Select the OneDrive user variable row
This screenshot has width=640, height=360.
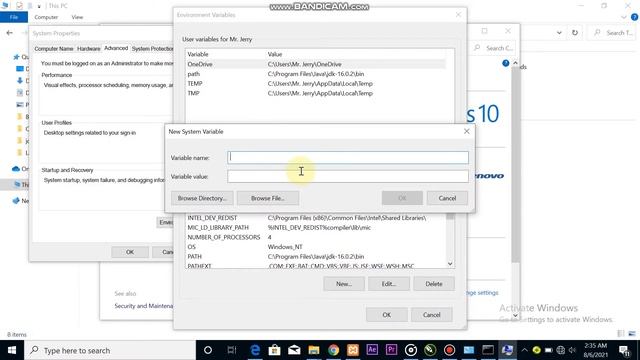pyautogui.click(x=315, y=64)
